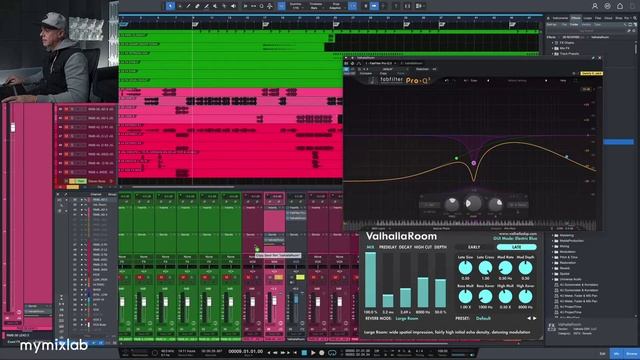Click the High Mult knob in ValhallaRoom

coord(505,297)
